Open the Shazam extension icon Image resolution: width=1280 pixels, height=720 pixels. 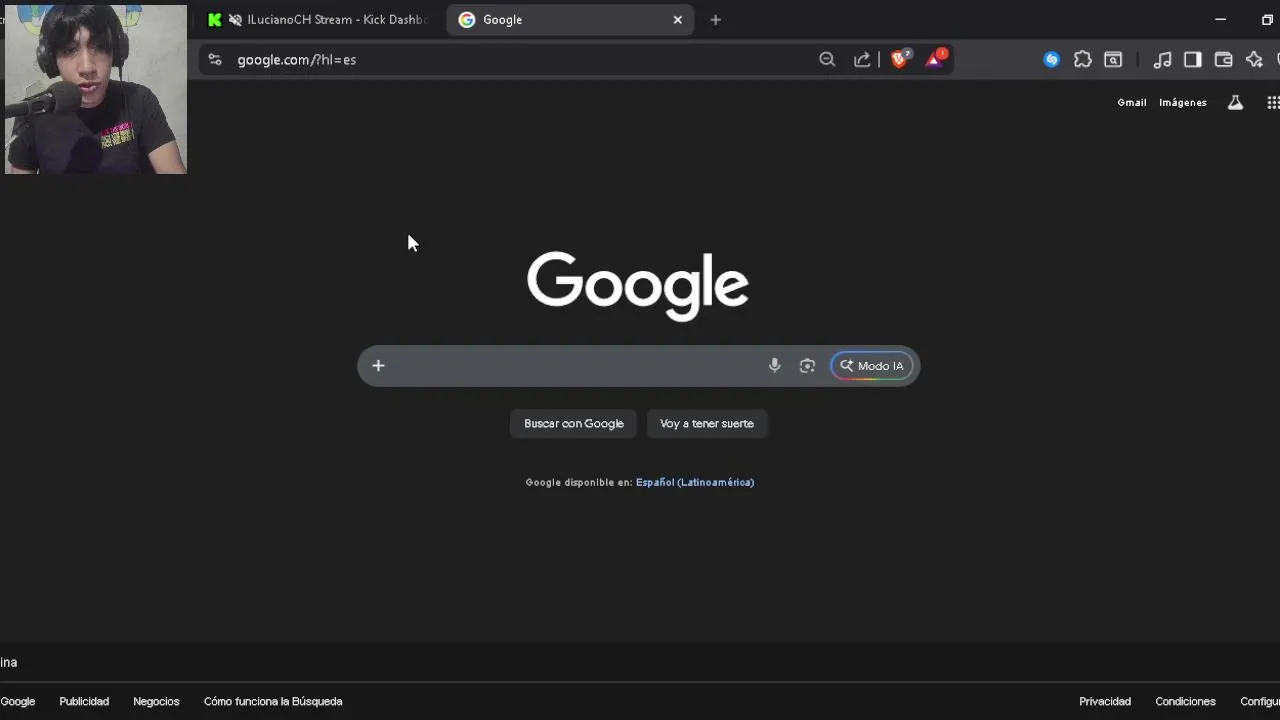(1051, 60)
